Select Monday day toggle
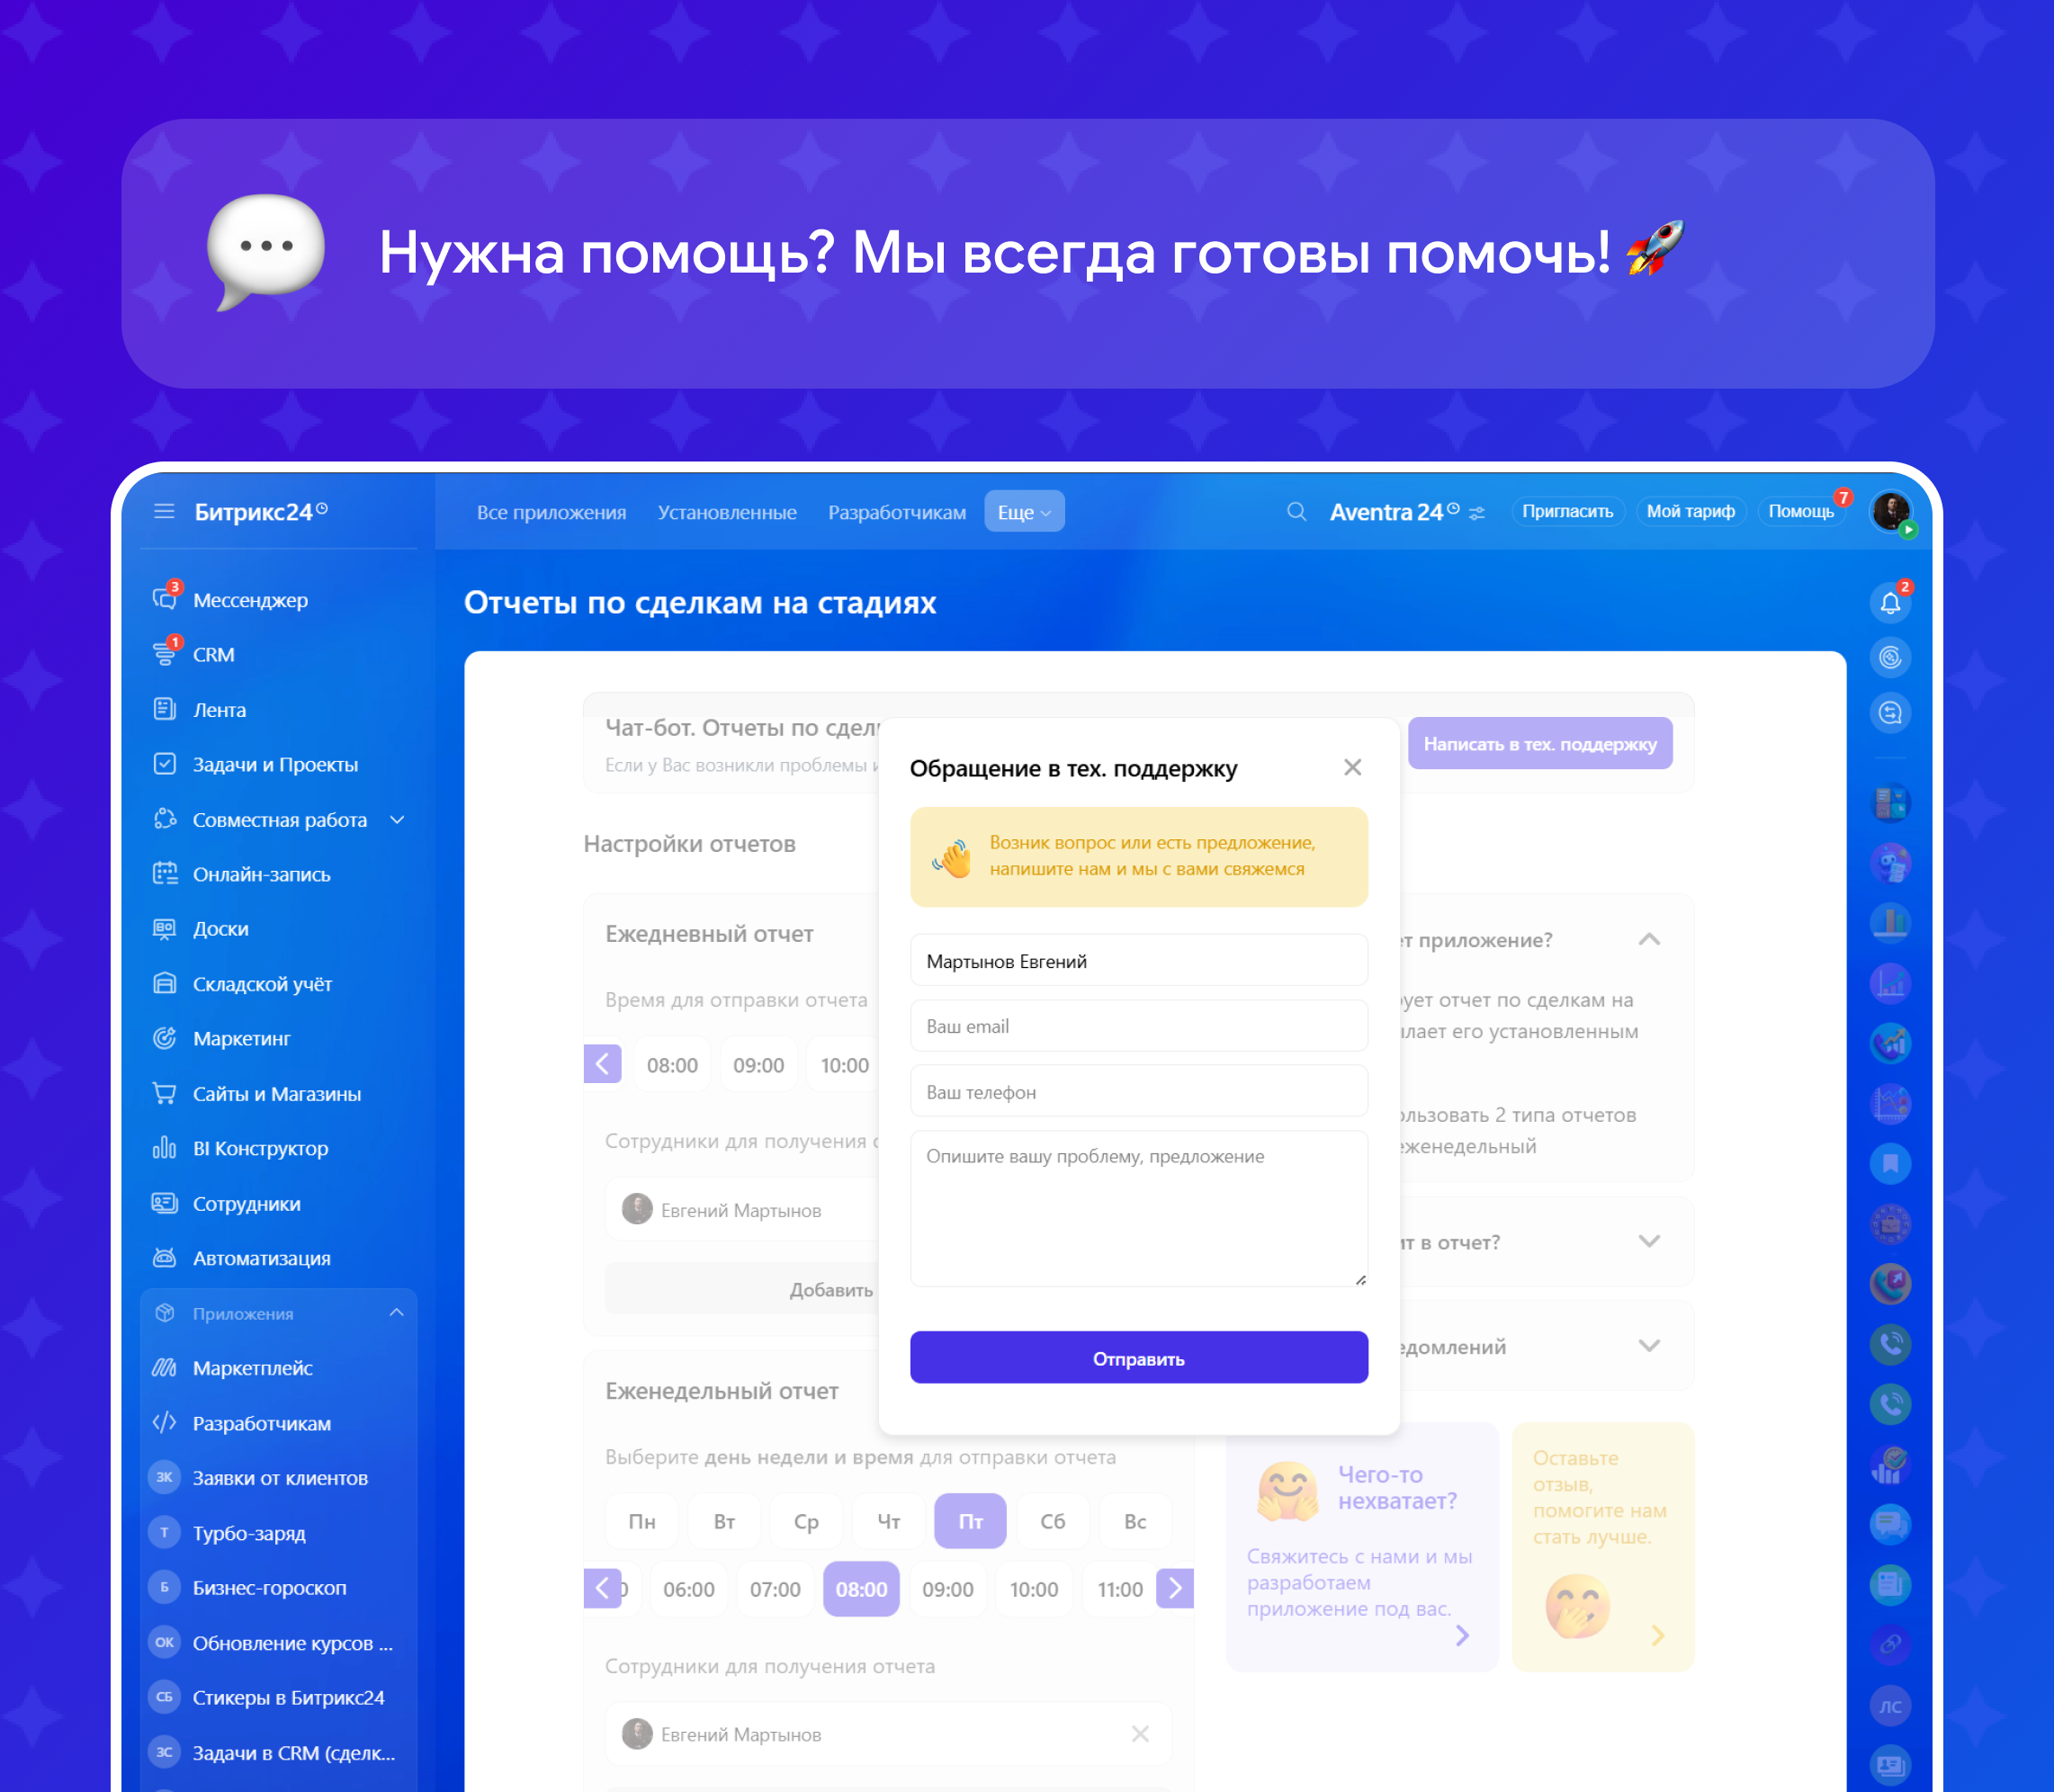This screenshot has width=2054, height=1792. 641,1521
